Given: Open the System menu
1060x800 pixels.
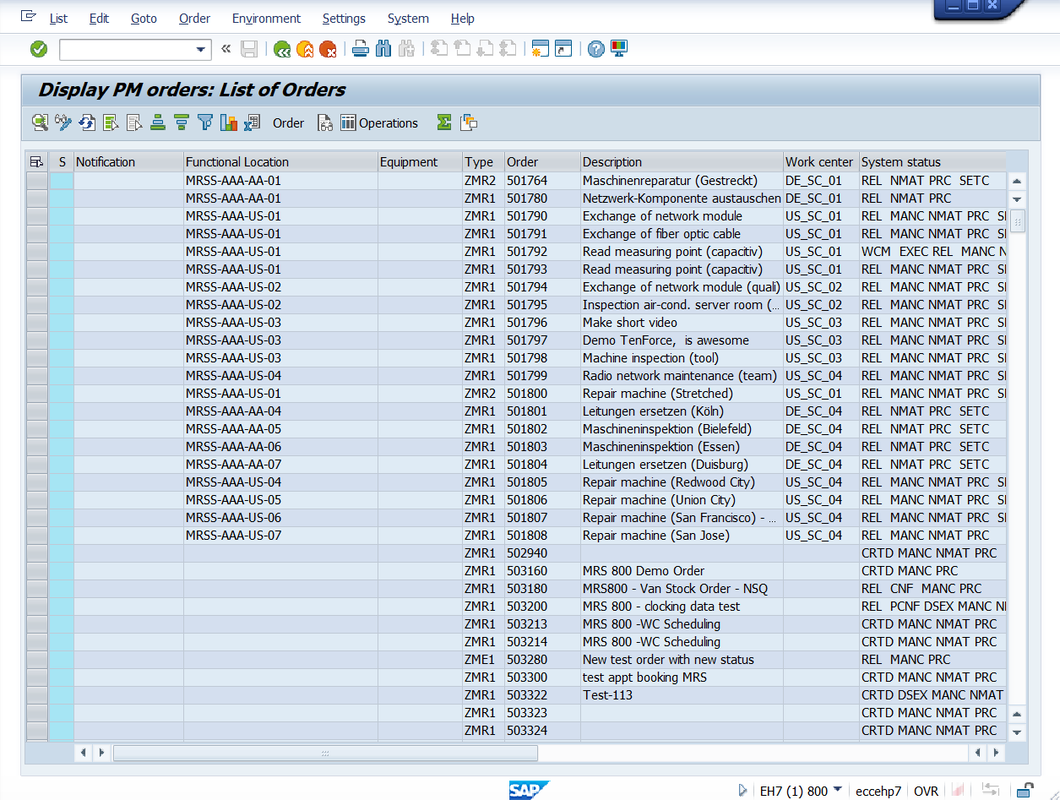Looking at the screenshot, I should [x=408, y=18].
